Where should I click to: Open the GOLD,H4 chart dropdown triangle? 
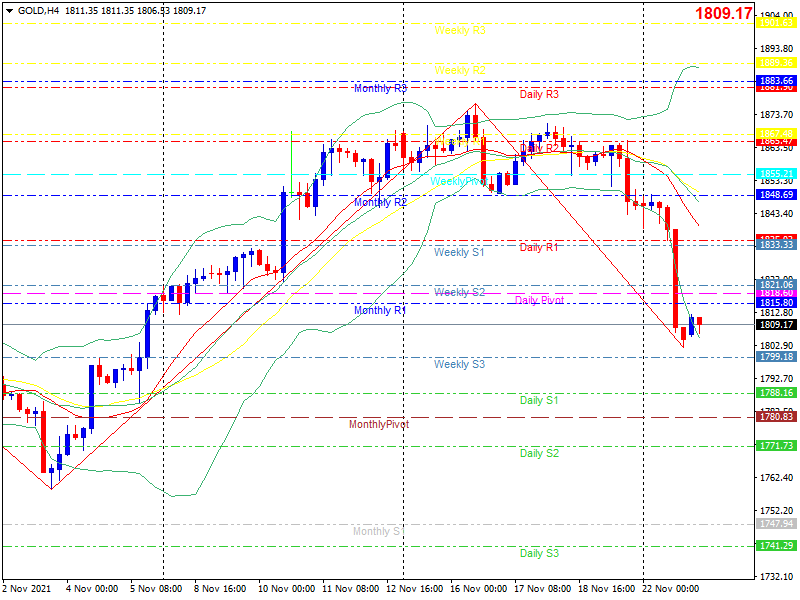[9, 11]
